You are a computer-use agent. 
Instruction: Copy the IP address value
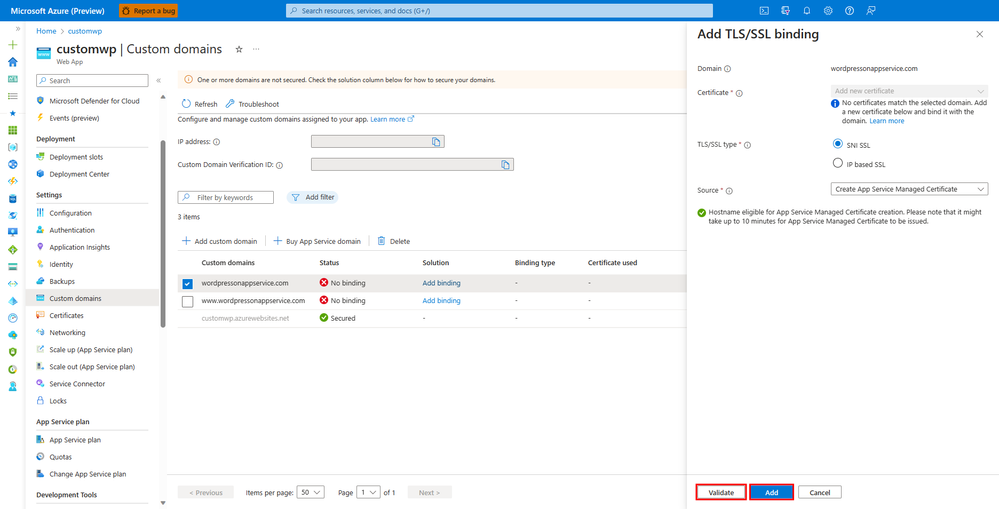[436, 142]
